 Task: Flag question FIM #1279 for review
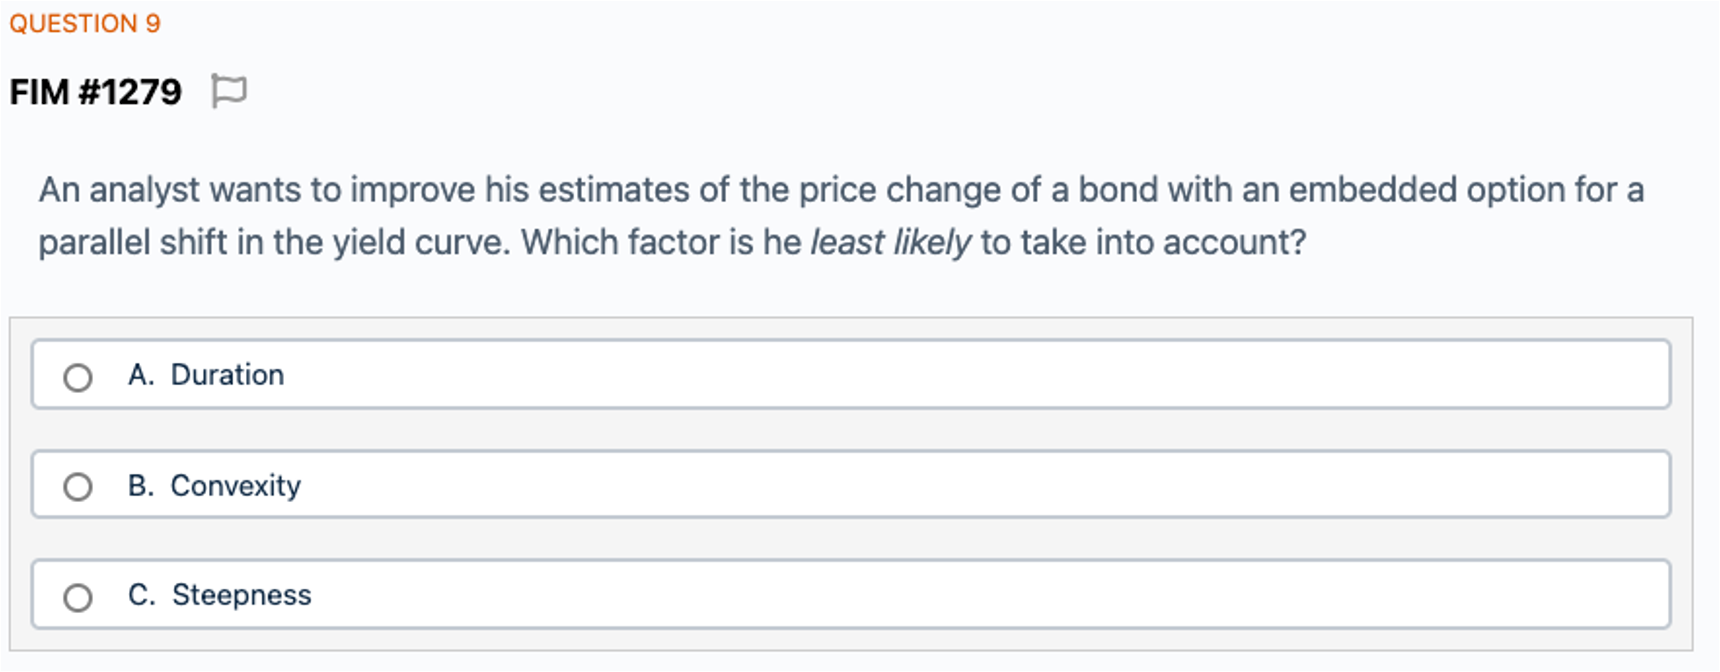pos(229,91)
